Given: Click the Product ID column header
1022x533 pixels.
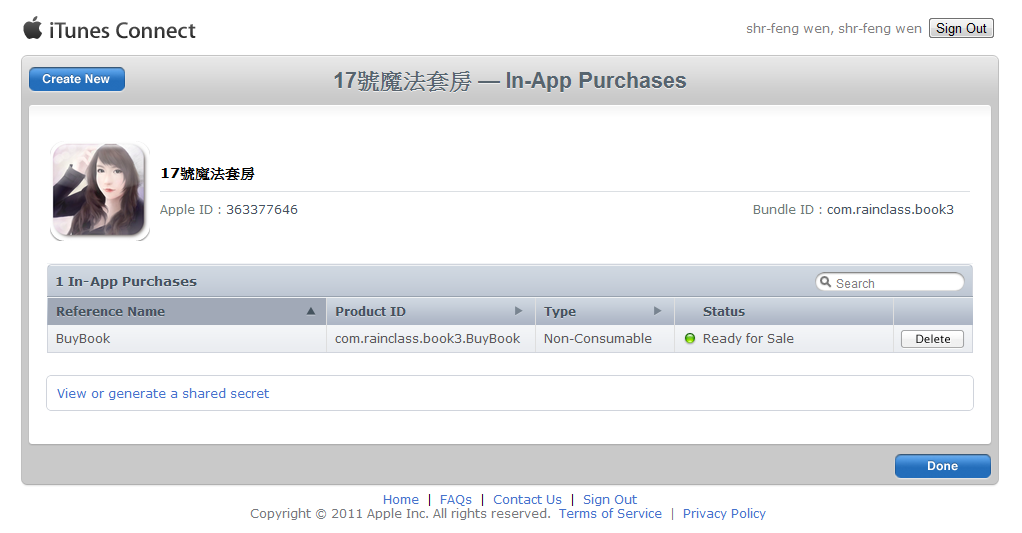Looking at the screenshot, I should coord(431,311).
